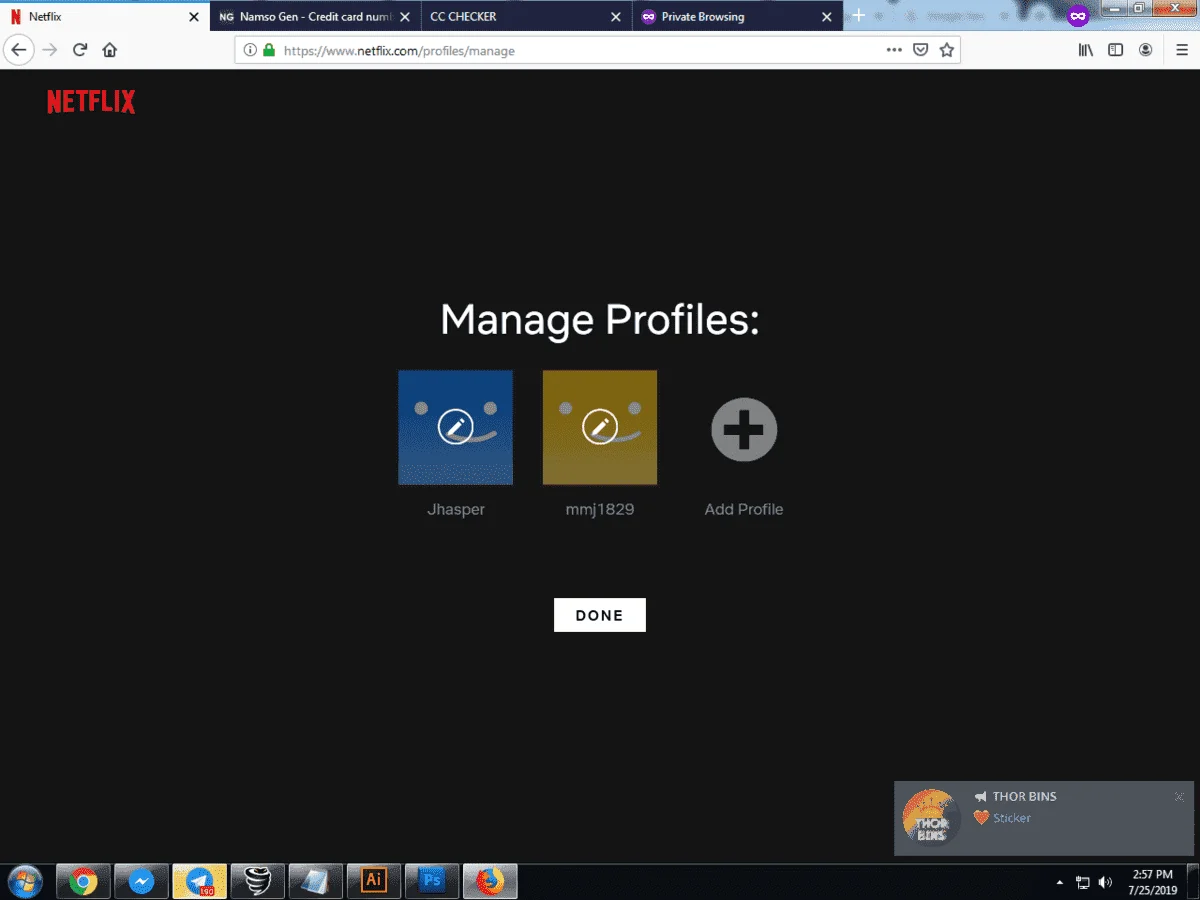The image size is (1200, 900).
Task: Open the taskbar clock and date
Action: tap(1152, 882)
